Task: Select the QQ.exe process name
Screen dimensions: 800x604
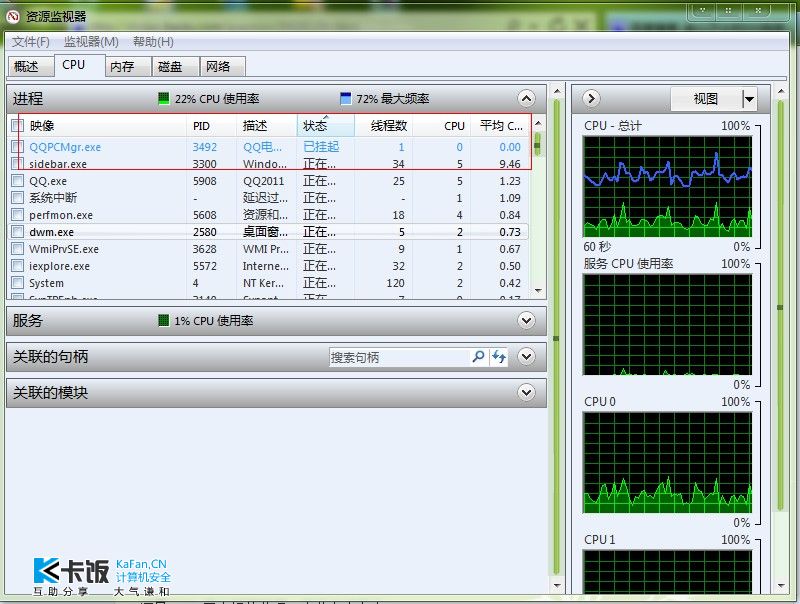Action: pyautogui.click(x=47, y=181)
